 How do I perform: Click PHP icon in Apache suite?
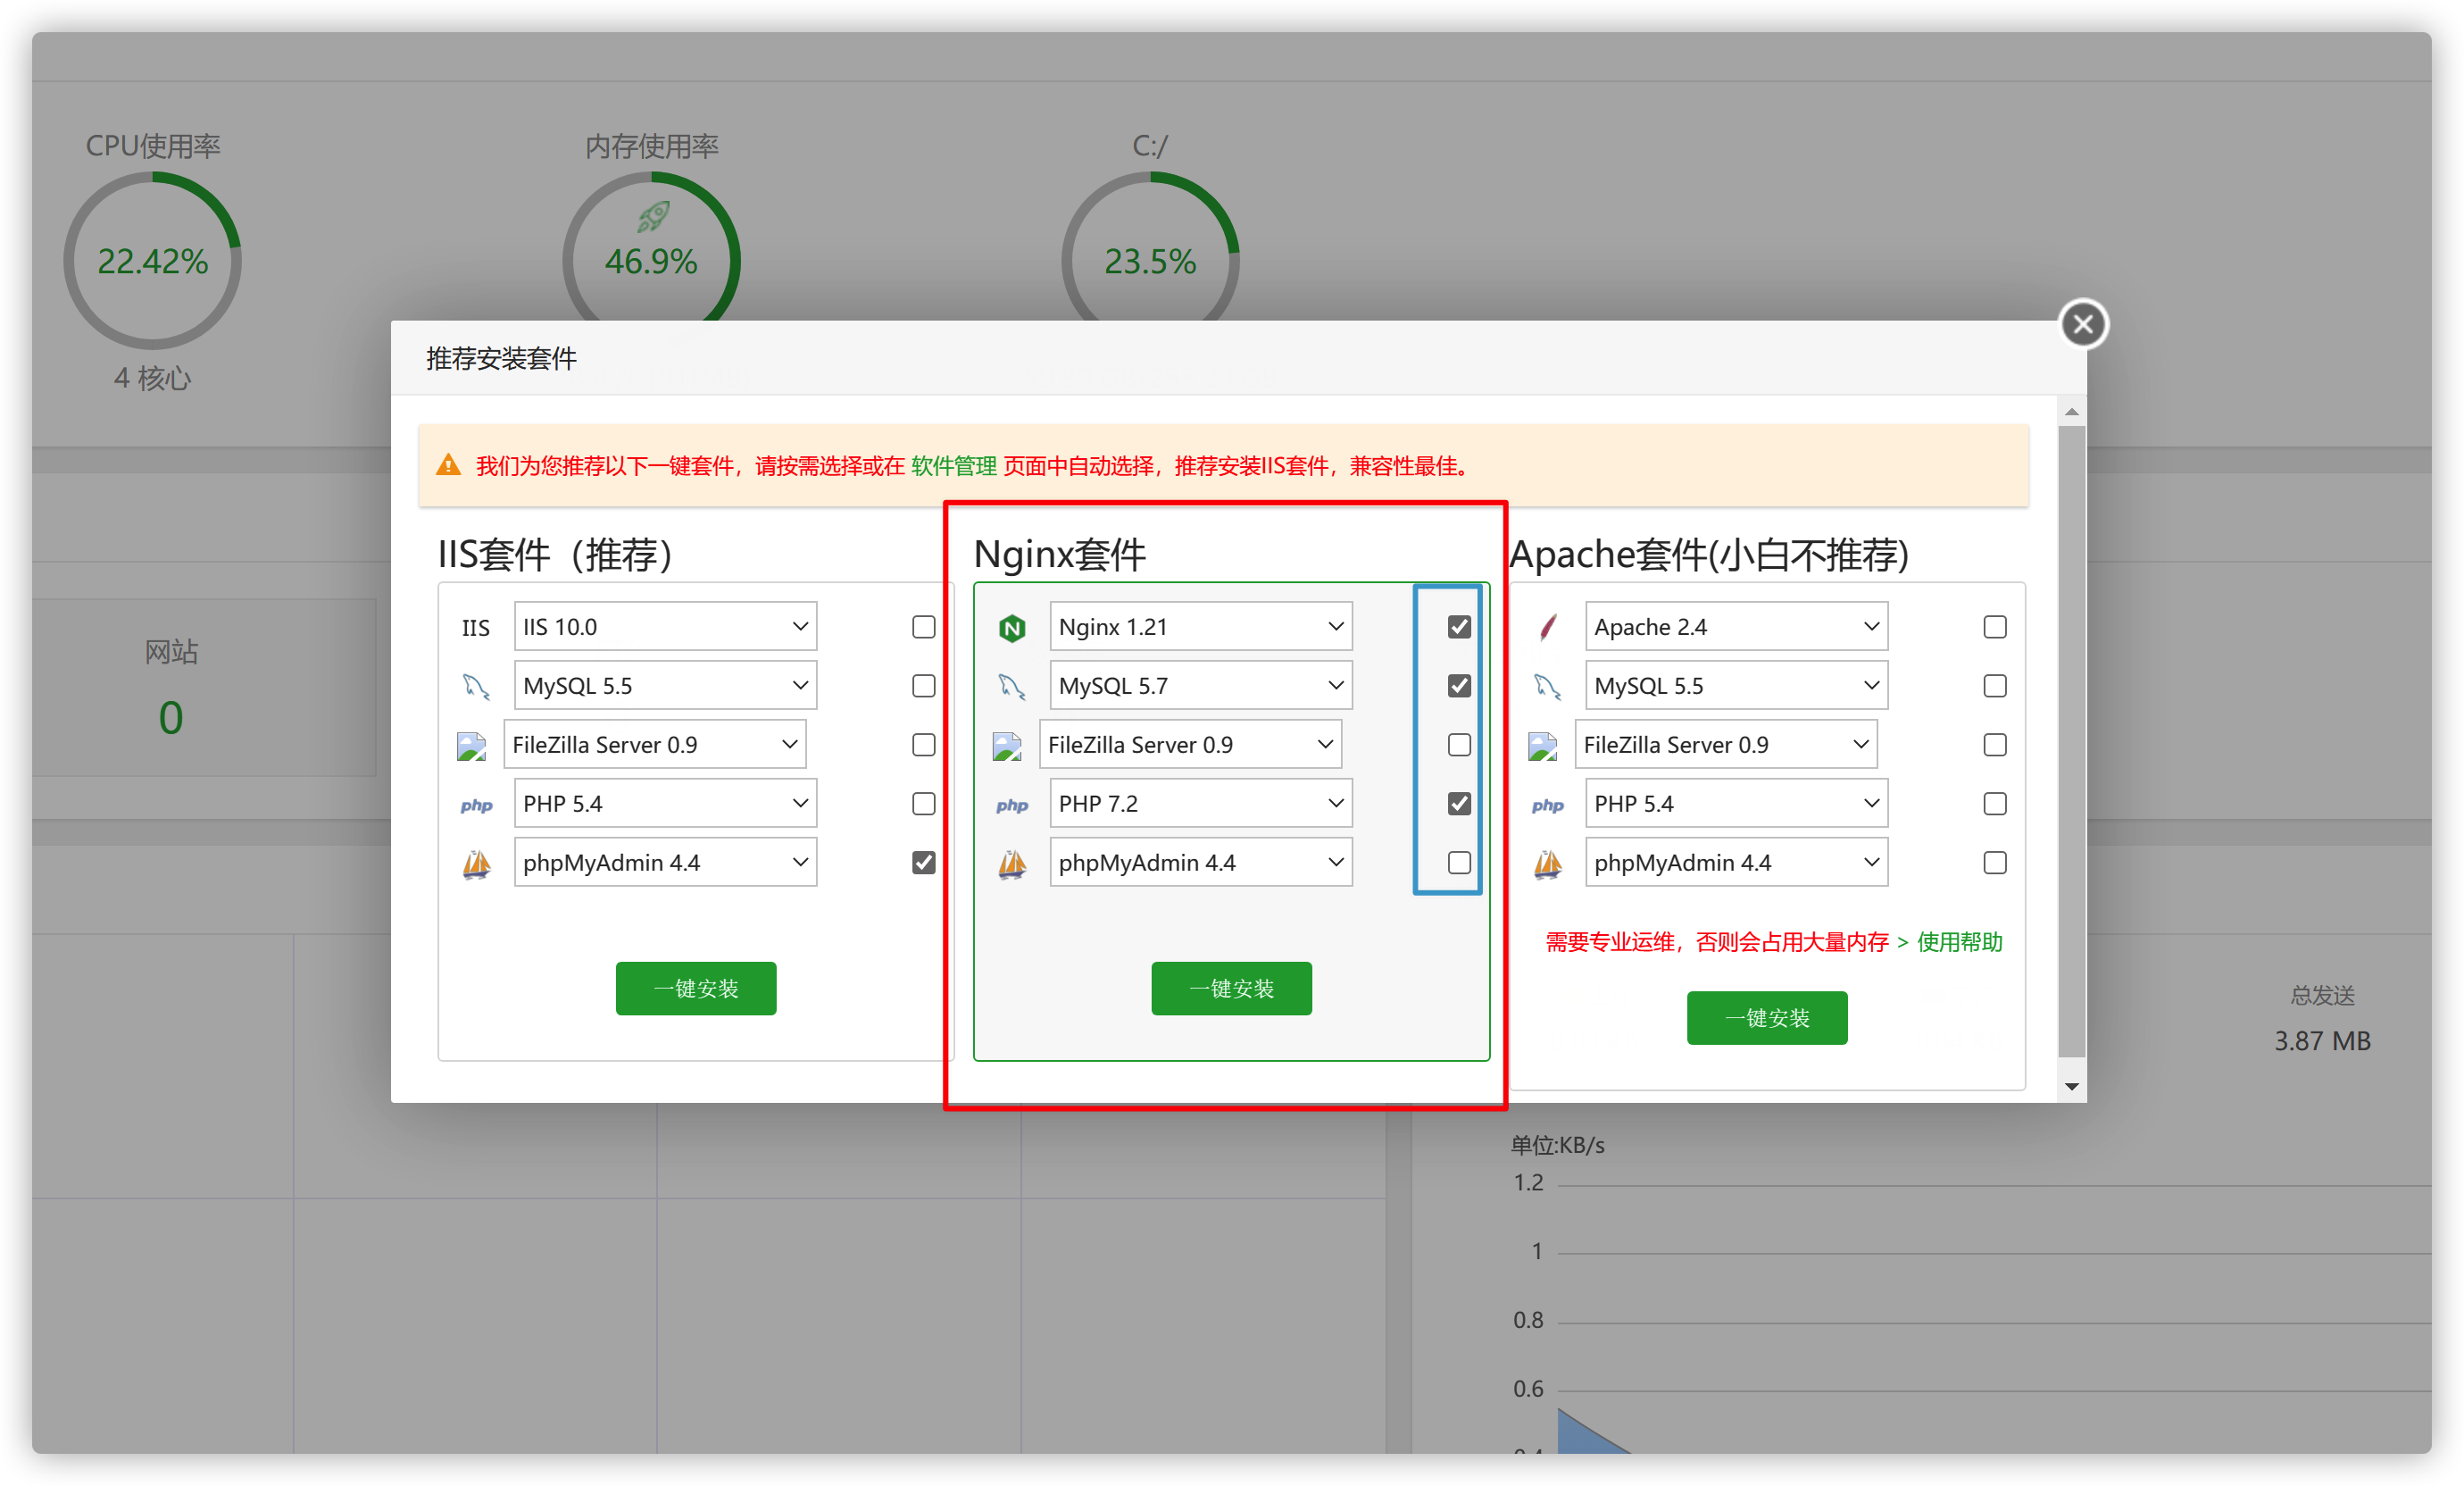pos(1547,805)
